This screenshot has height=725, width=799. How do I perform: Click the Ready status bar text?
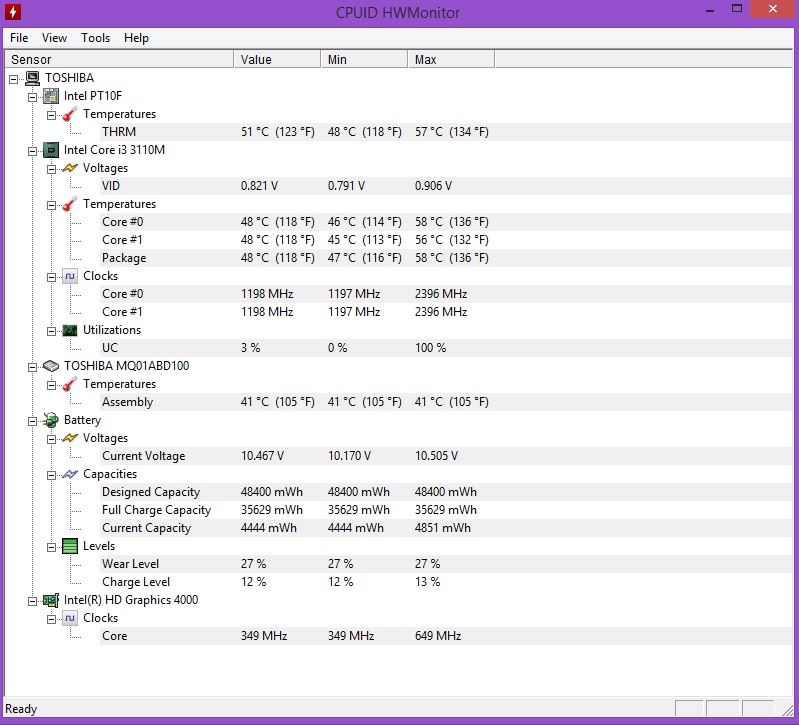click(x=21, y=709)
